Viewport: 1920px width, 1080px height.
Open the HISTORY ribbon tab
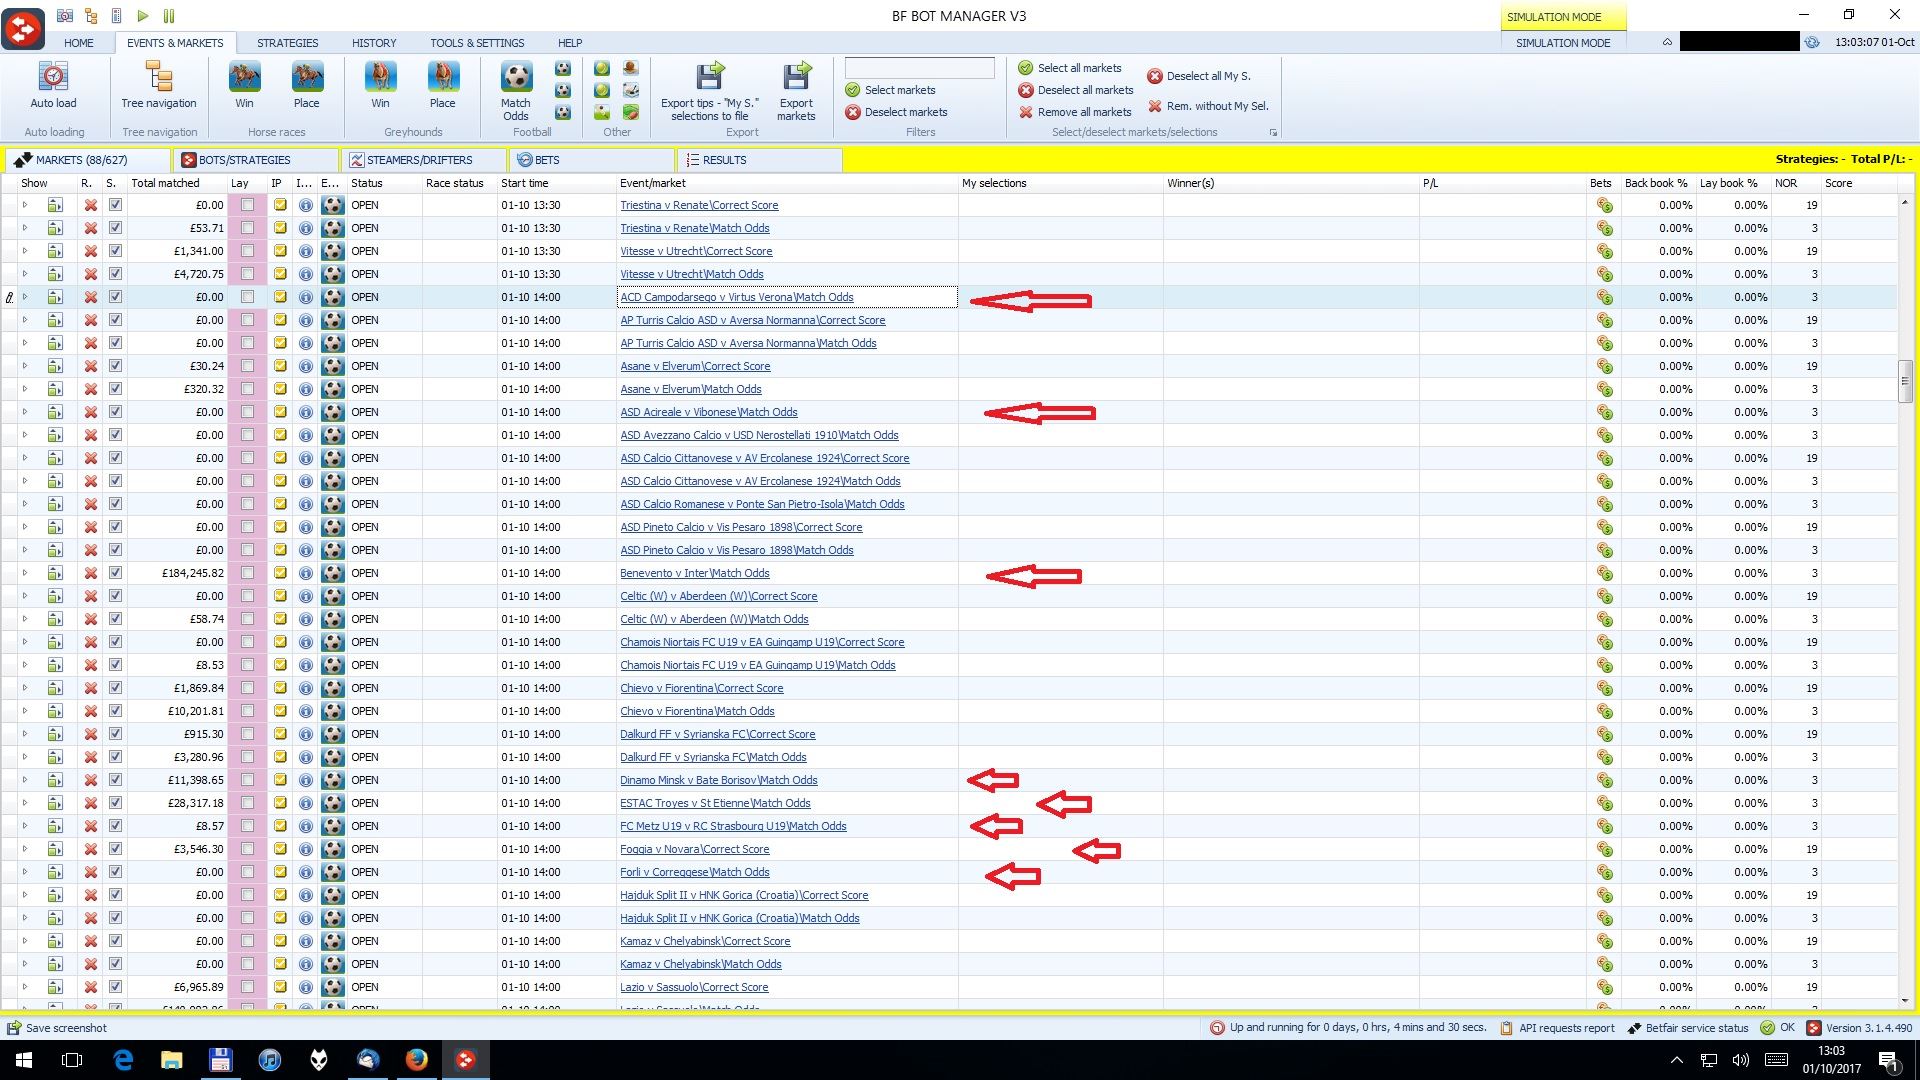(374, 43)
